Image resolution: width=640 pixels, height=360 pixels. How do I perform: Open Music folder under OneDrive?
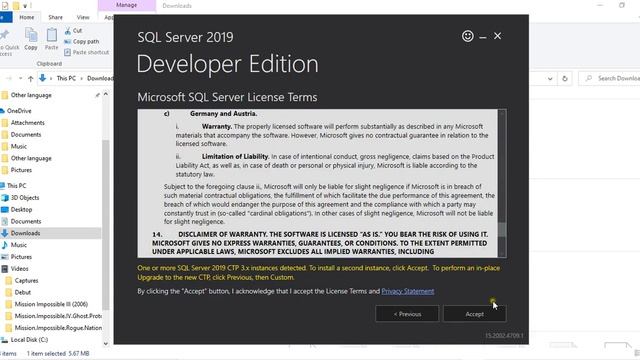point(18,146)
